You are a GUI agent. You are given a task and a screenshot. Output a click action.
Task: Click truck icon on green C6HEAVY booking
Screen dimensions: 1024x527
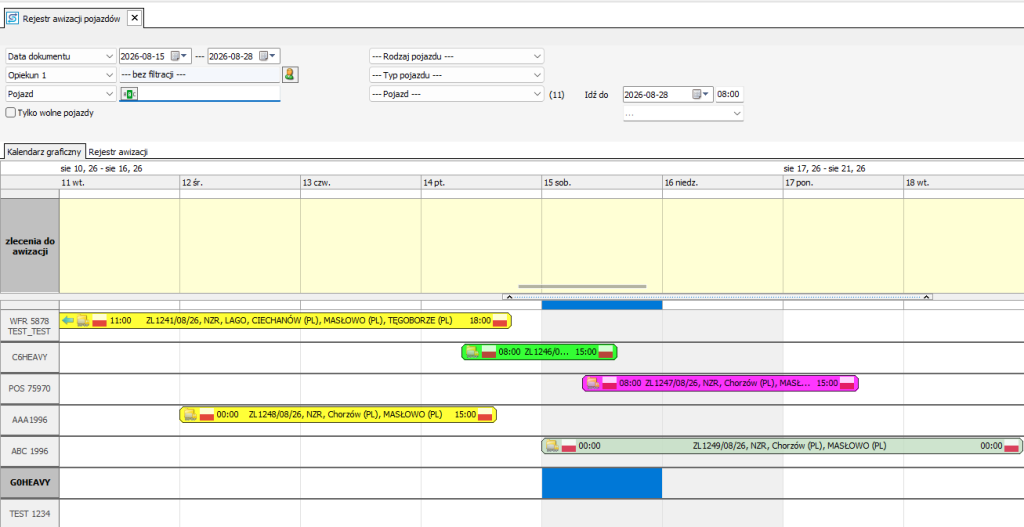(x=472, y=352)
